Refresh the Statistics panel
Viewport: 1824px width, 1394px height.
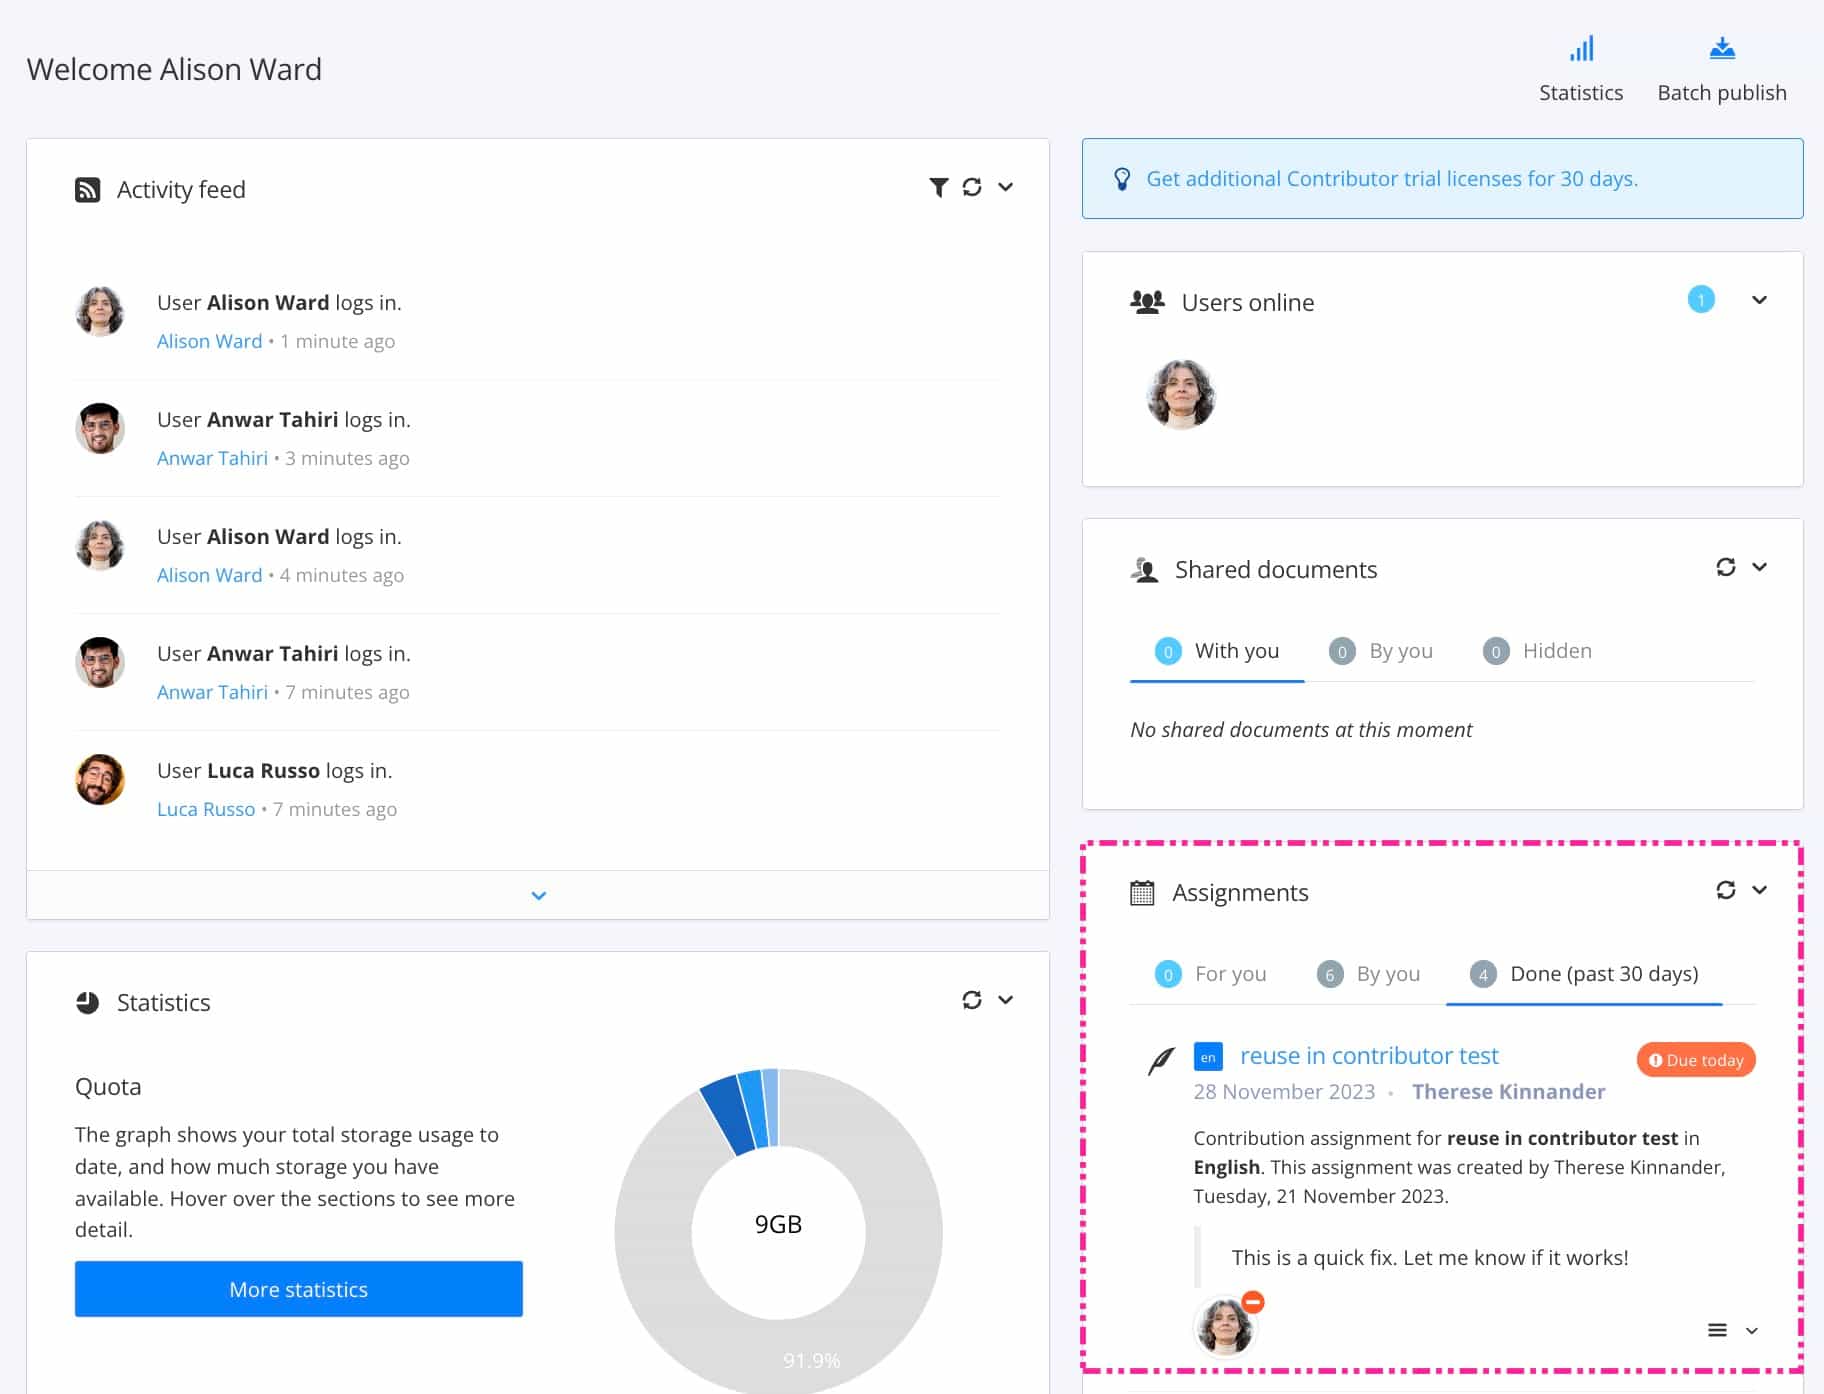click(972, 1000)
